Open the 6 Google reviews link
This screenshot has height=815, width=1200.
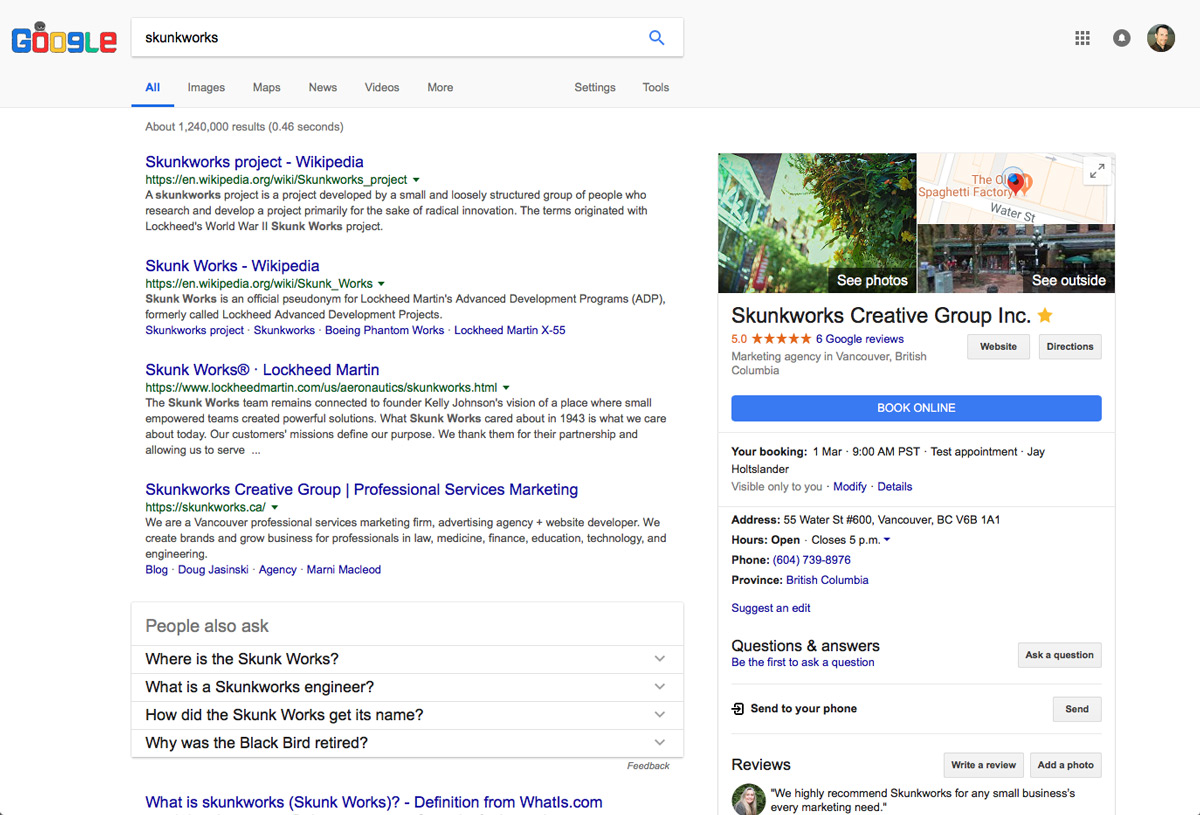tap(859, 339)
